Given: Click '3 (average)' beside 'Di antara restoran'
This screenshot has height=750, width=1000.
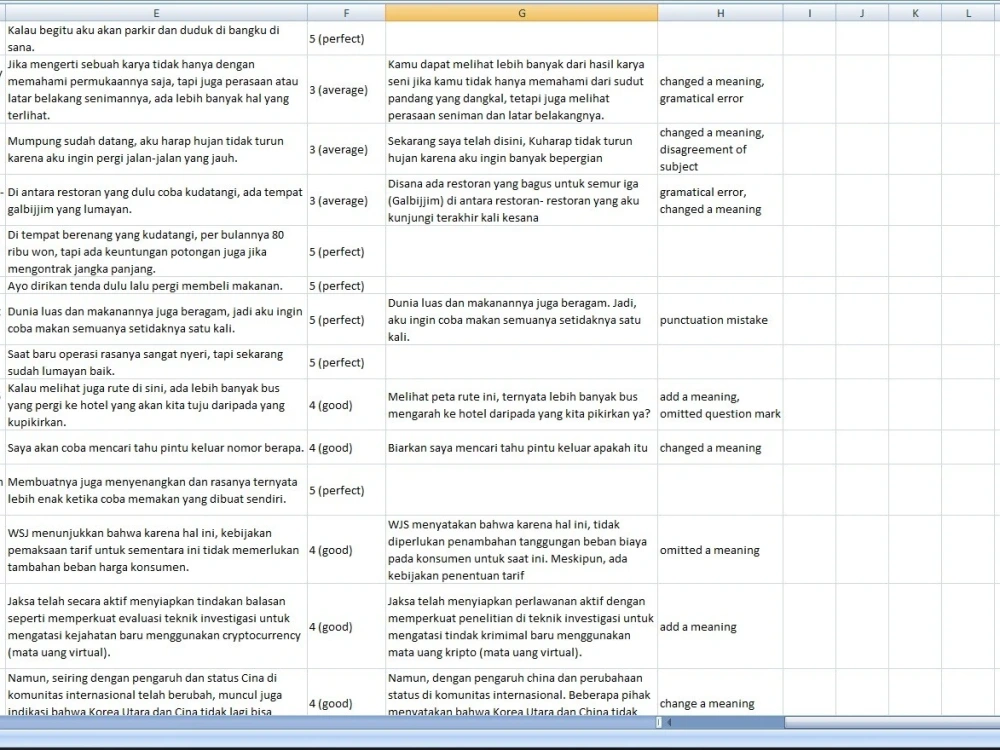Looking at the screenshot, I should pyautogui.click(x=346, y=200).
